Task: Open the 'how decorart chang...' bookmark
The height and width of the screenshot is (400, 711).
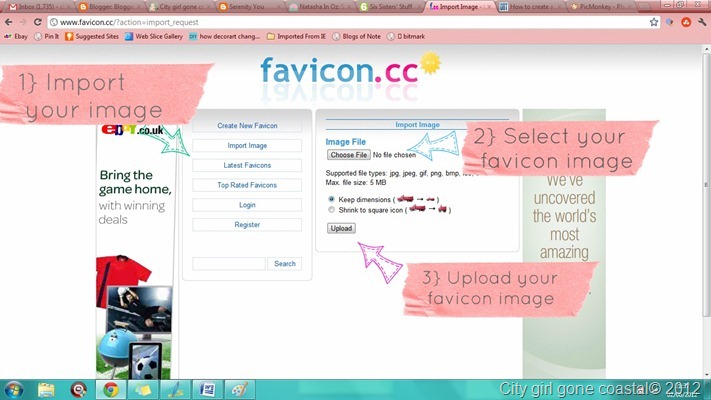Action: 224,36
